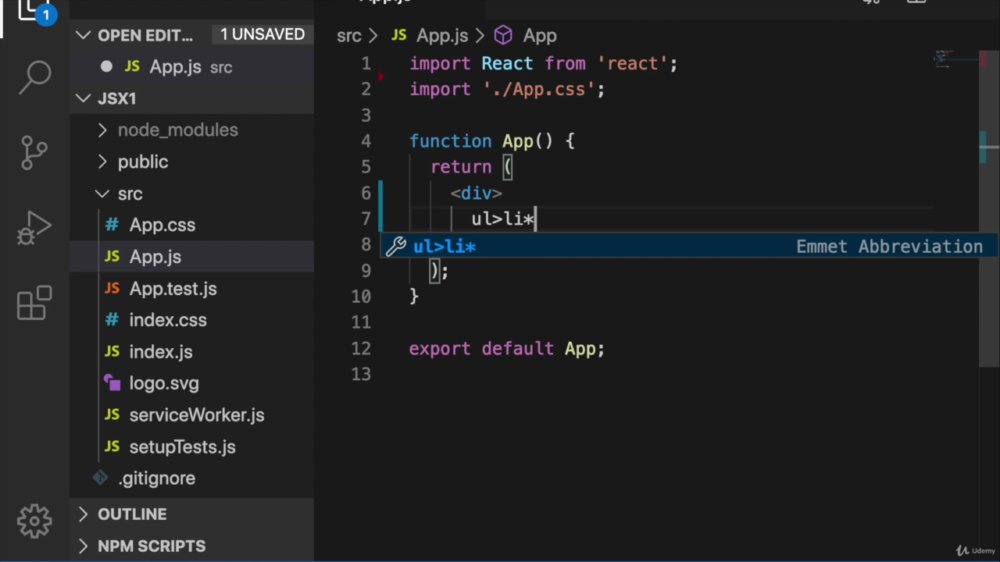Click the JS icon beside App.test.js
1000x562 pixels.
112,288
